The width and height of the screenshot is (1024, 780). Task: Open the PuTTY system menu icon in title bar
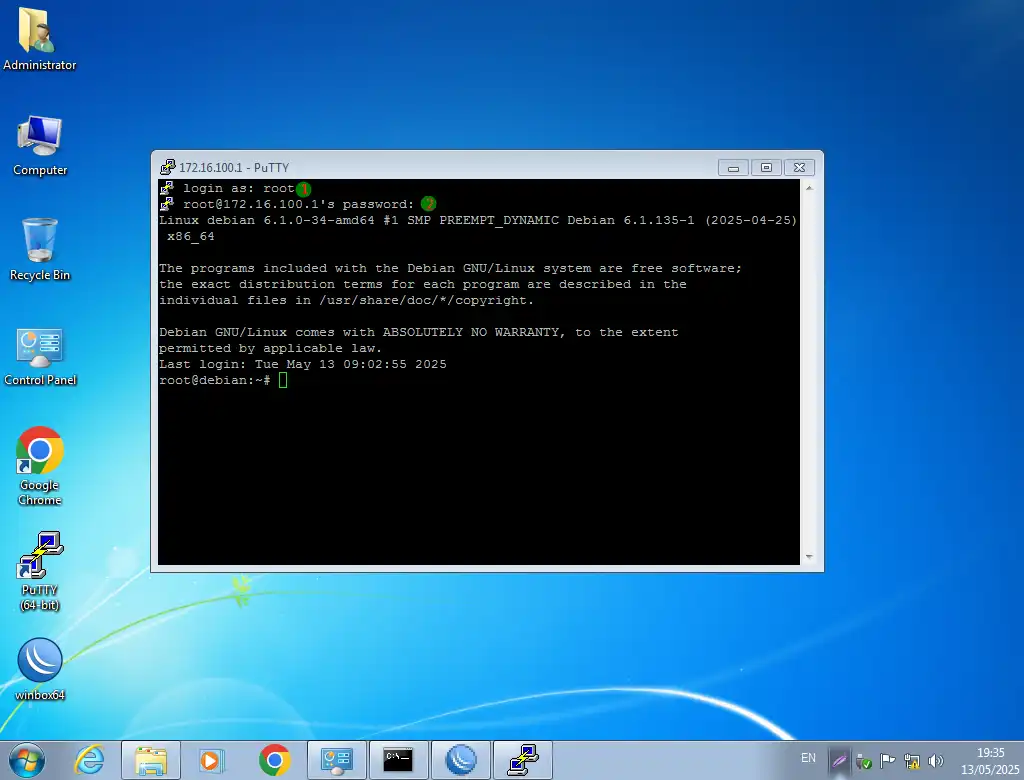[x=167, y=167]
